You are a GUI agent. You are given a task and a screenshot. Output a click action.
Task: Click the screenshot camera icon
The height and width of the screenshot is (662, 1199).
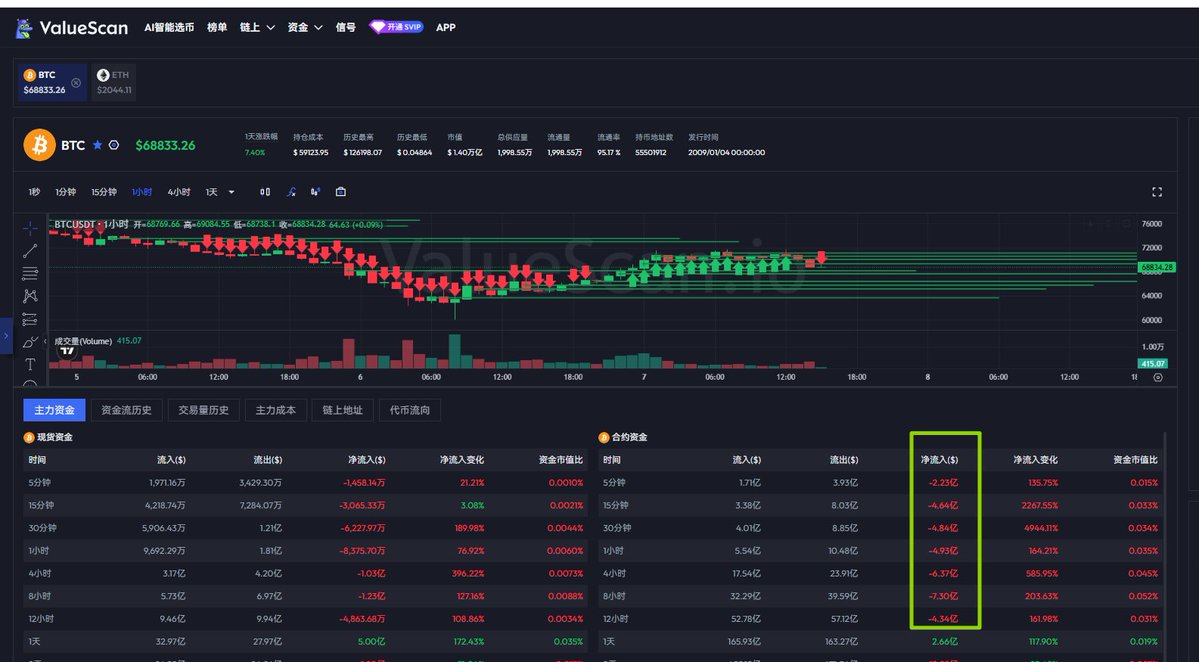[341, 192]
